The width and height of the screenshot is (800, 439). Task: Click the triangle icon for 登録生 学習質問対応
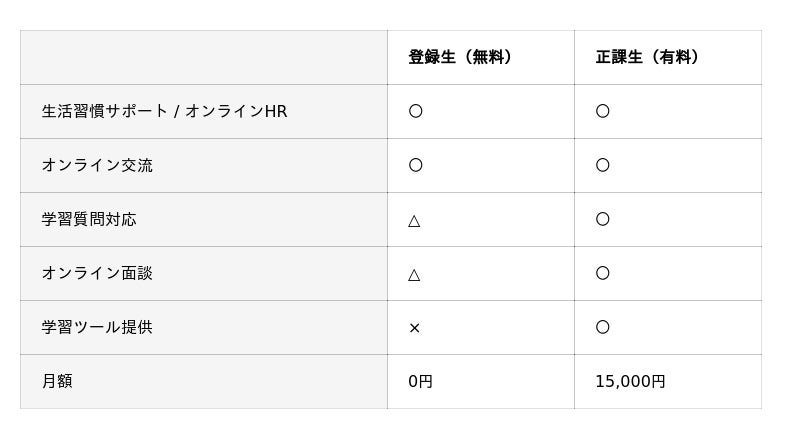(x=415, y=220)
